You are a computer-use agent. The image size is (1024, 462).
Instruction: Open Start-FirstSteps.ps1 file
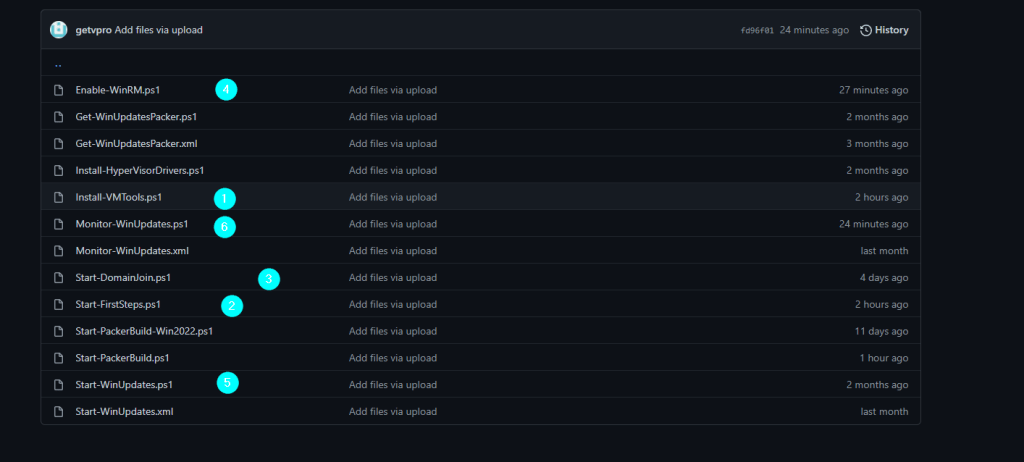[118, 304]
